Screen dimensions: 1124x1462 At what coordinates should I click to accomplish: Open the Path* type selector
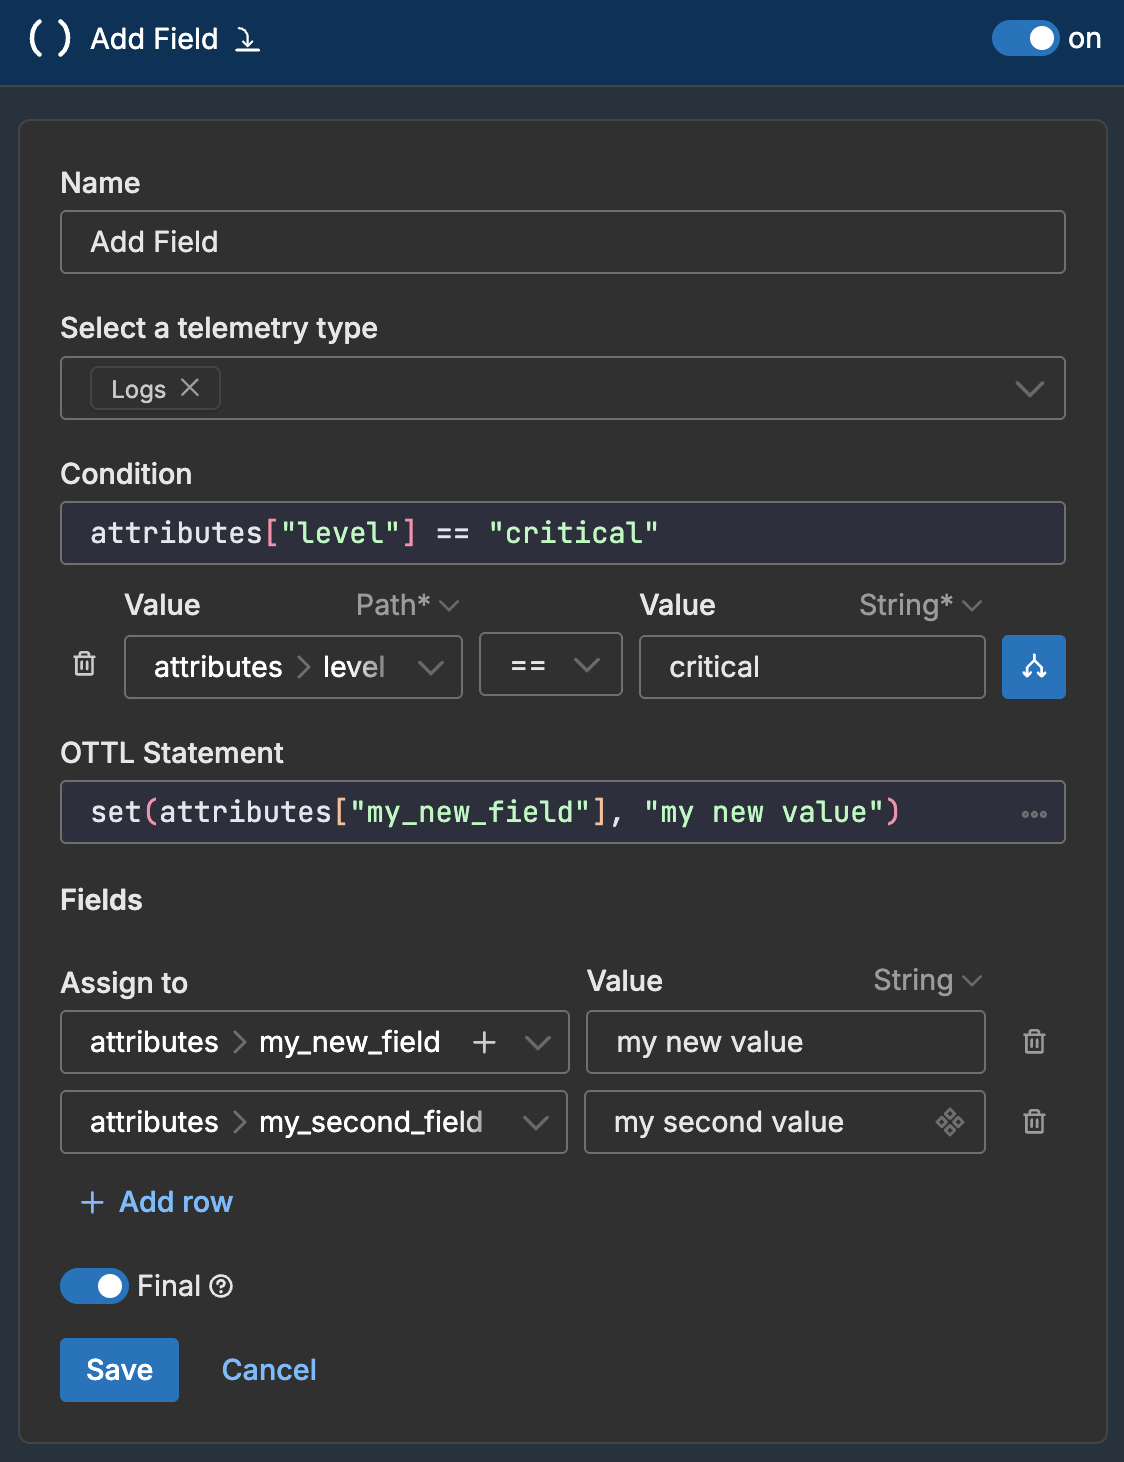[407, 605]
